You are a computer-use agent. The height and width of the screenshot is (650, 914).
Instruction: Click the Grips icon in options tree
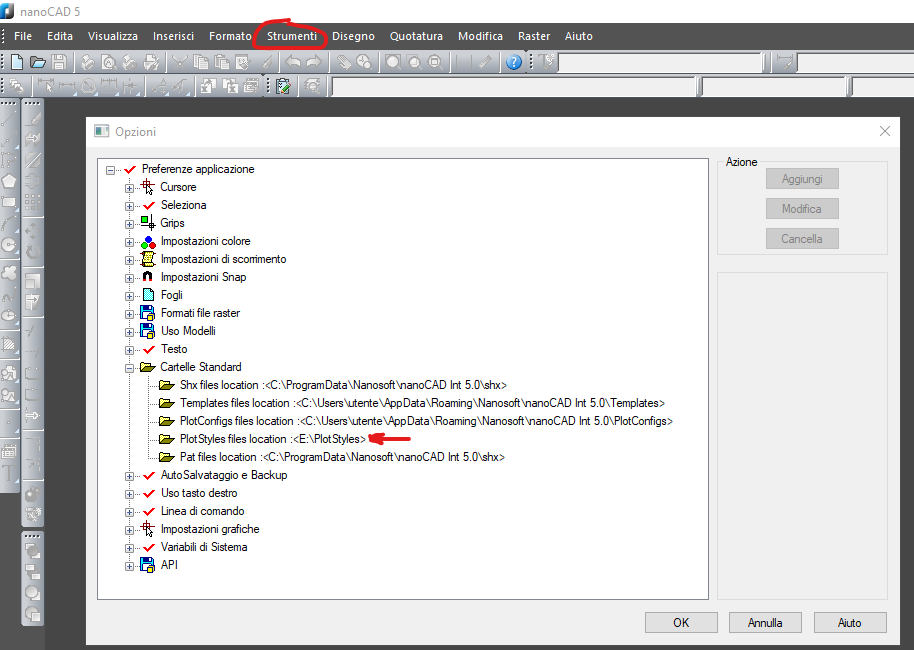point(148,223)
